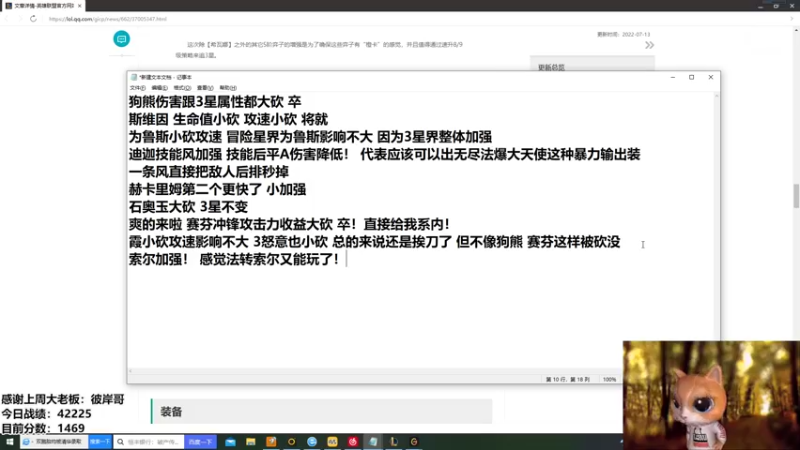Click the blue 搜索一下 taskbar button
This screenshot has width=800, height=450.
pyautogui.click(x=100, y=442)
